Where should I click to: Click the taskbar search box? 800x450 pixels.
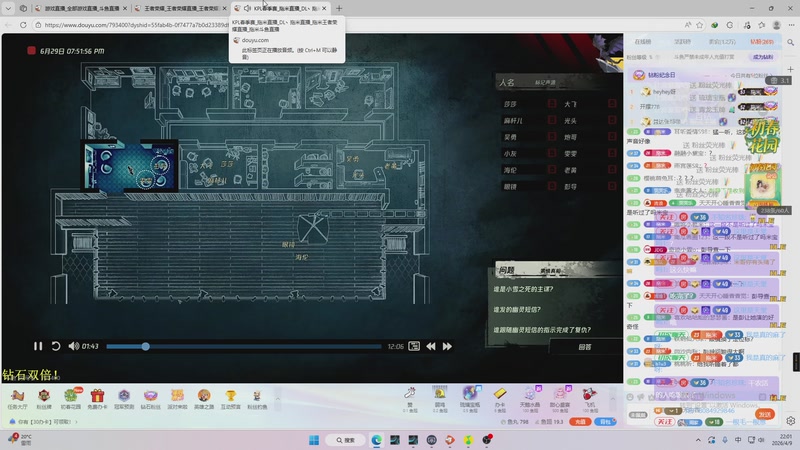point(345,440)
